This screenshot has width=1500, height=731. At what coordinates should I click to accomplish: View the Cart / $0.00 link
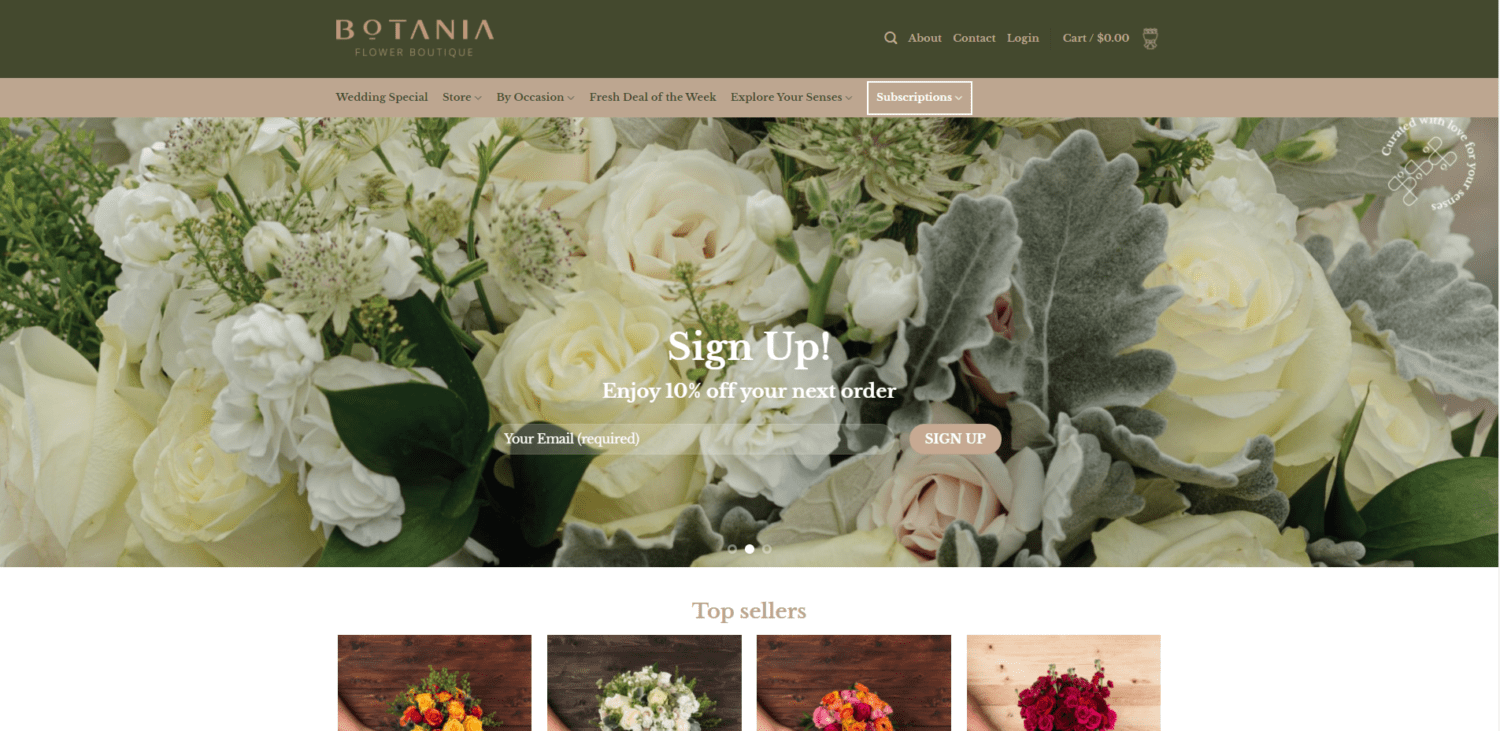pos(1096,38)
